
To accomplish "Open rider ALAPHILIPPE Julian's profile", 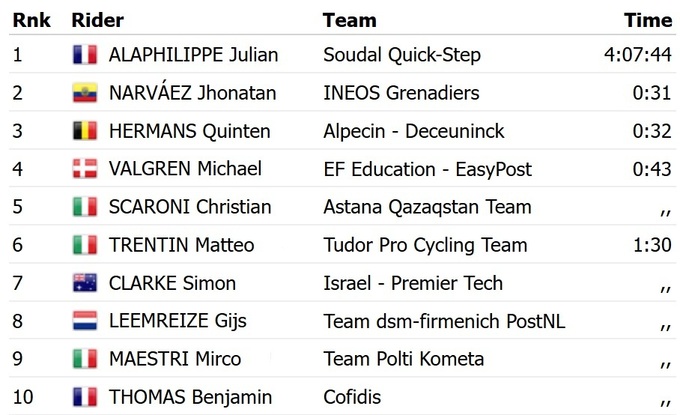I will (193, 55).
